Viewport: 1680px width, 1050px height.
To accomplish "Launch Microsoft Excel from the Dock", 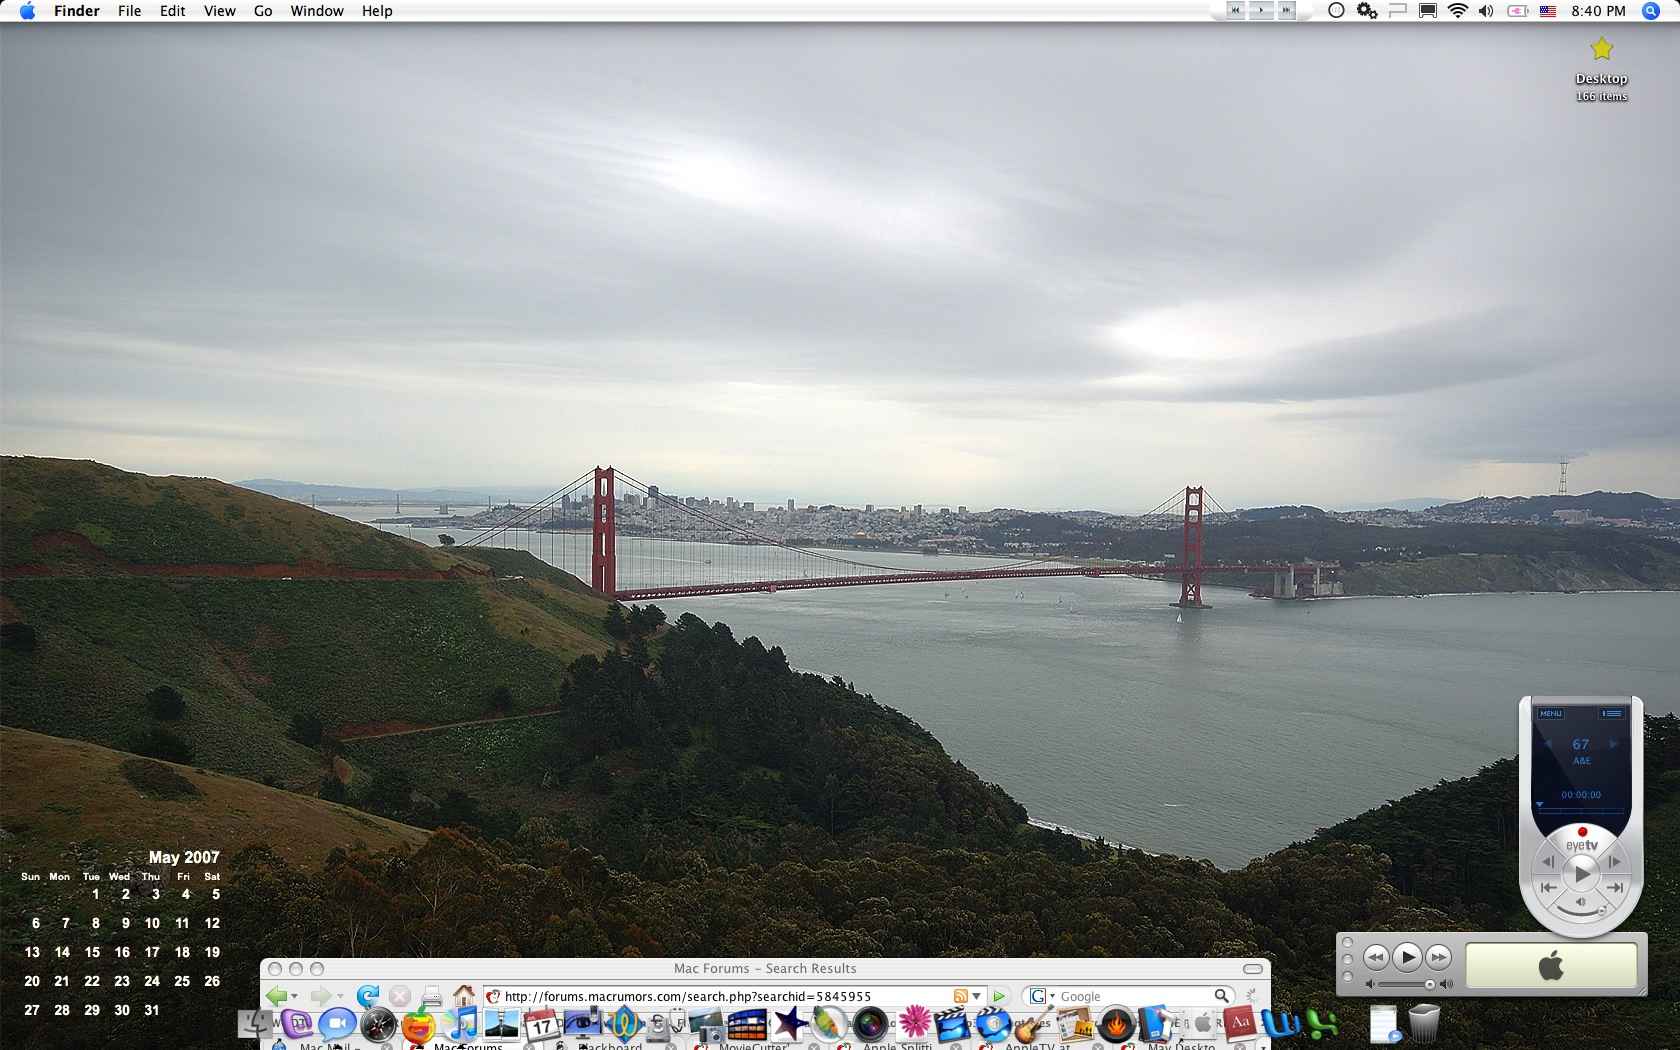I will point(1322,1024).
